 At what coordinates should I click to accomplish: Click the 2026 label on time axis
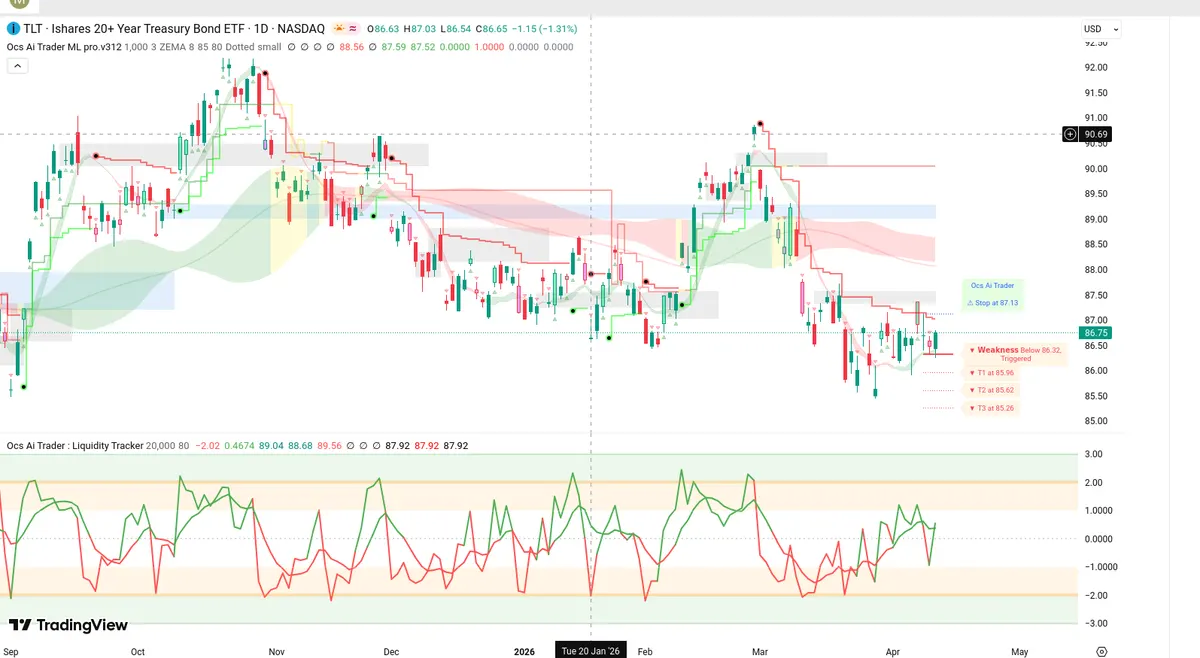point(524,651)
